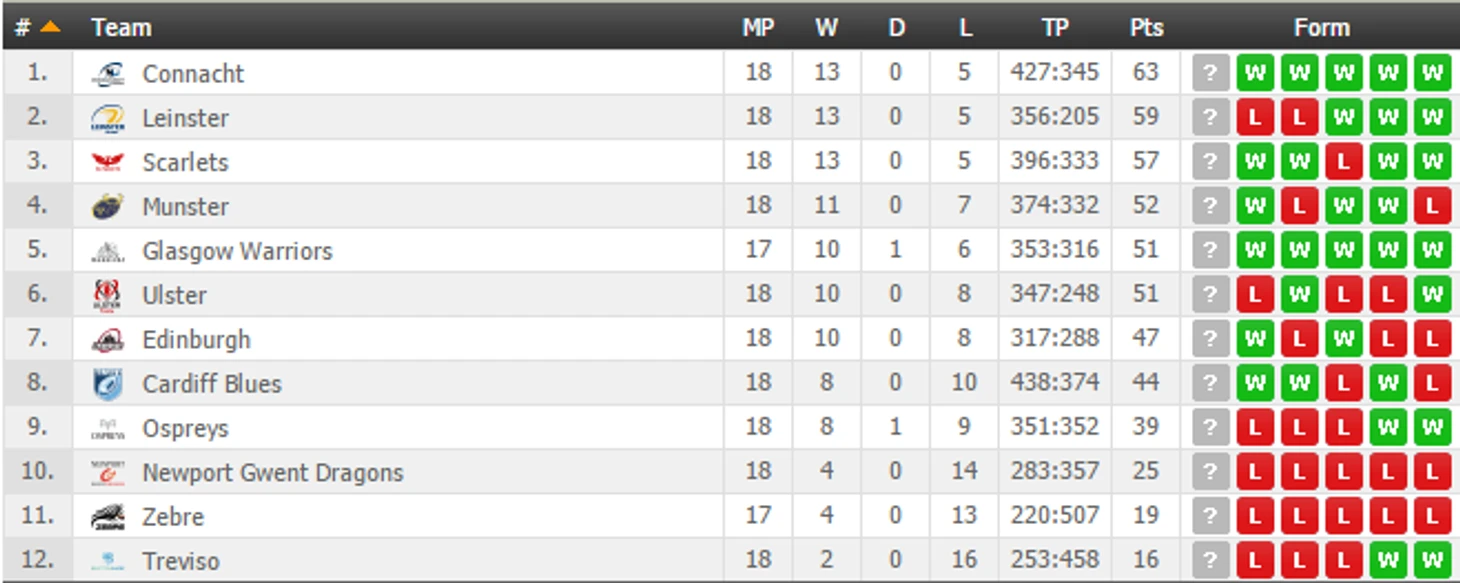Click the Munster team crest
This screenshot has height=583, width=1460.
[108, 207]
